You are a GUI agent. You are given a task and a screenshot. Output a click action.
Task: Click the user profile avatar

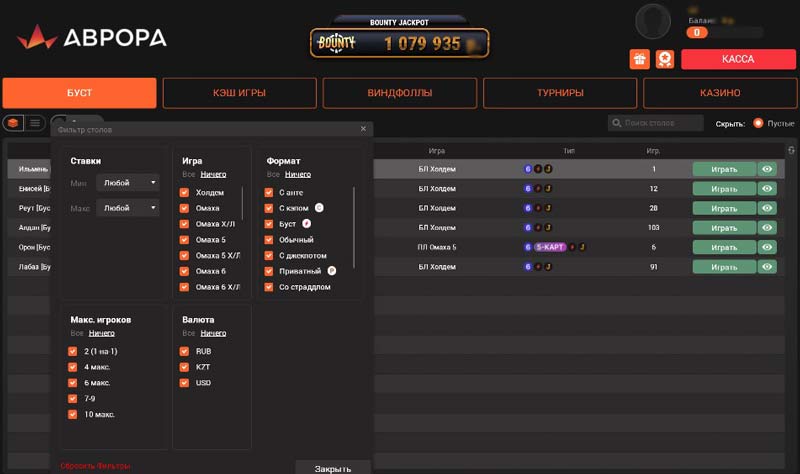click(653, 21)
